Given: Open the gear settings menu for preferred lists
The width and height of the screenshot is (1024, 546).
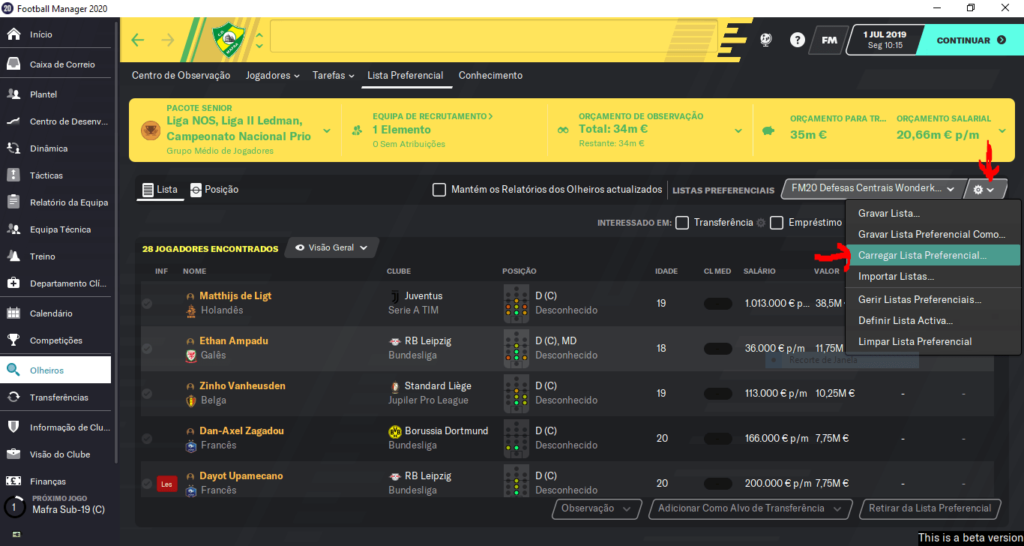Looking at the screenshot, I should click(x=986, y=189).
